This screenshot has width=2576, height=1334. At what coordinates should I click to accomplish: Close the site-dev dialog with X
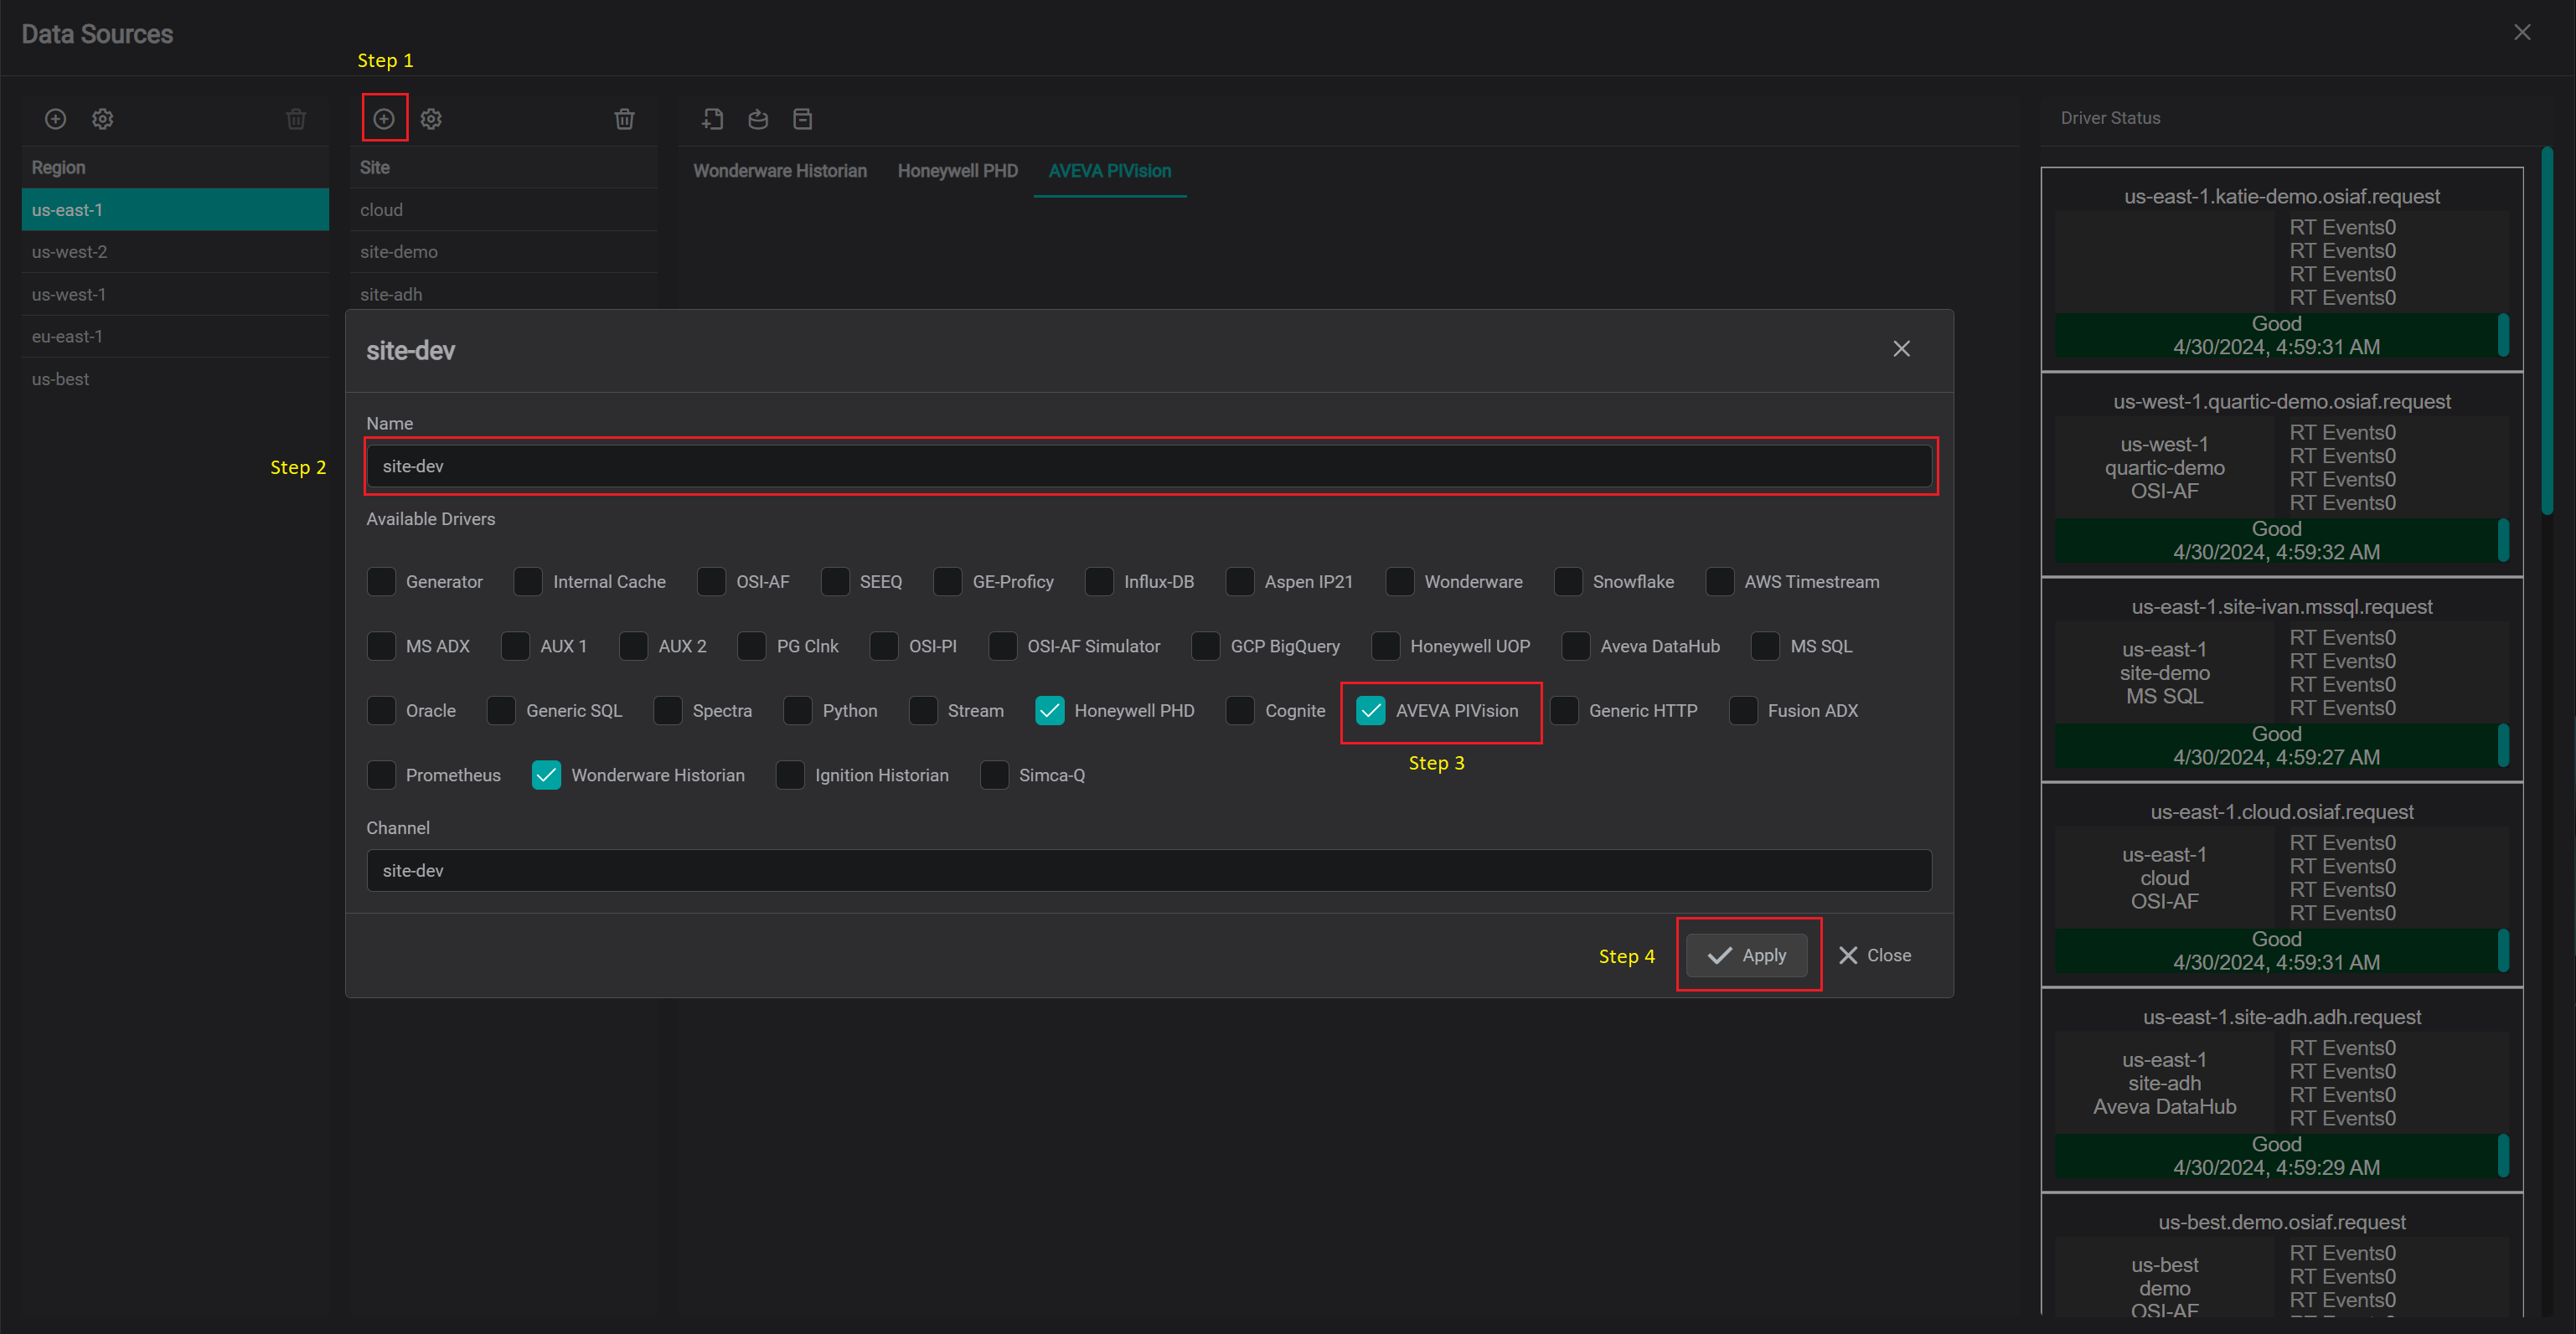pyautogui.click(x=1901, y=349)
